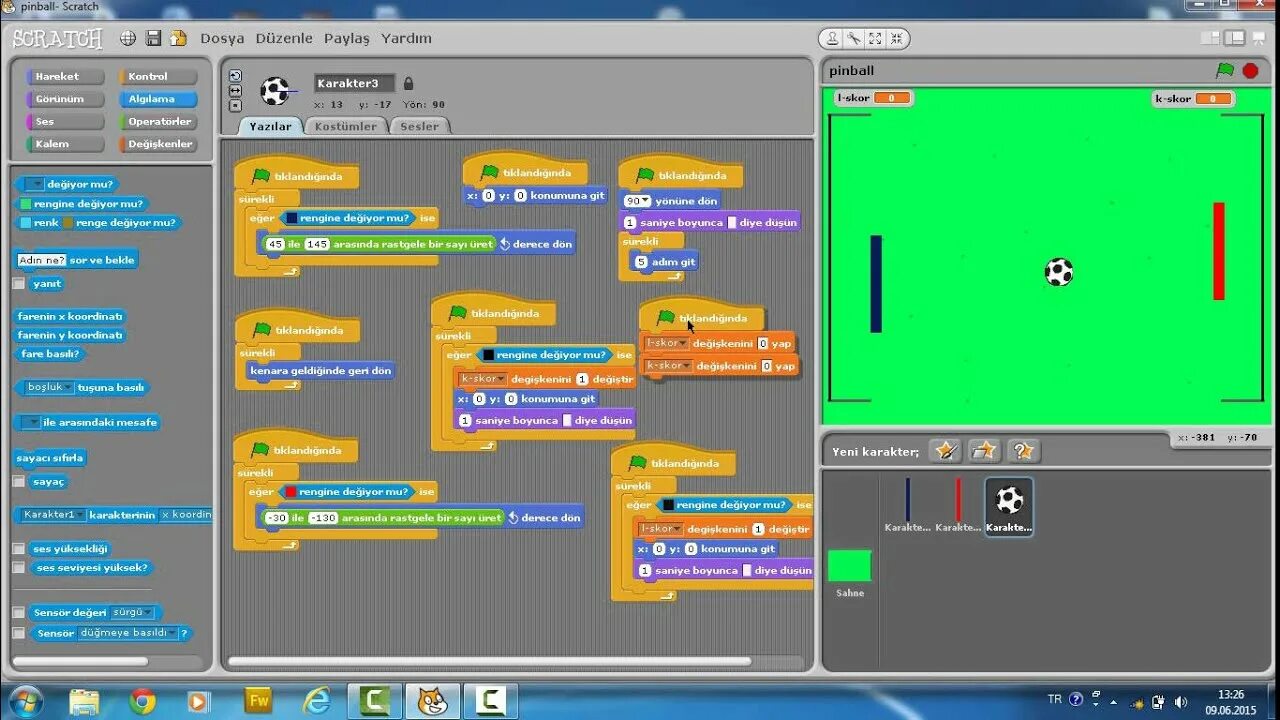Select the scissors delete tool
The width and height of the screenshot is (1280, 720).
[854, 39]
